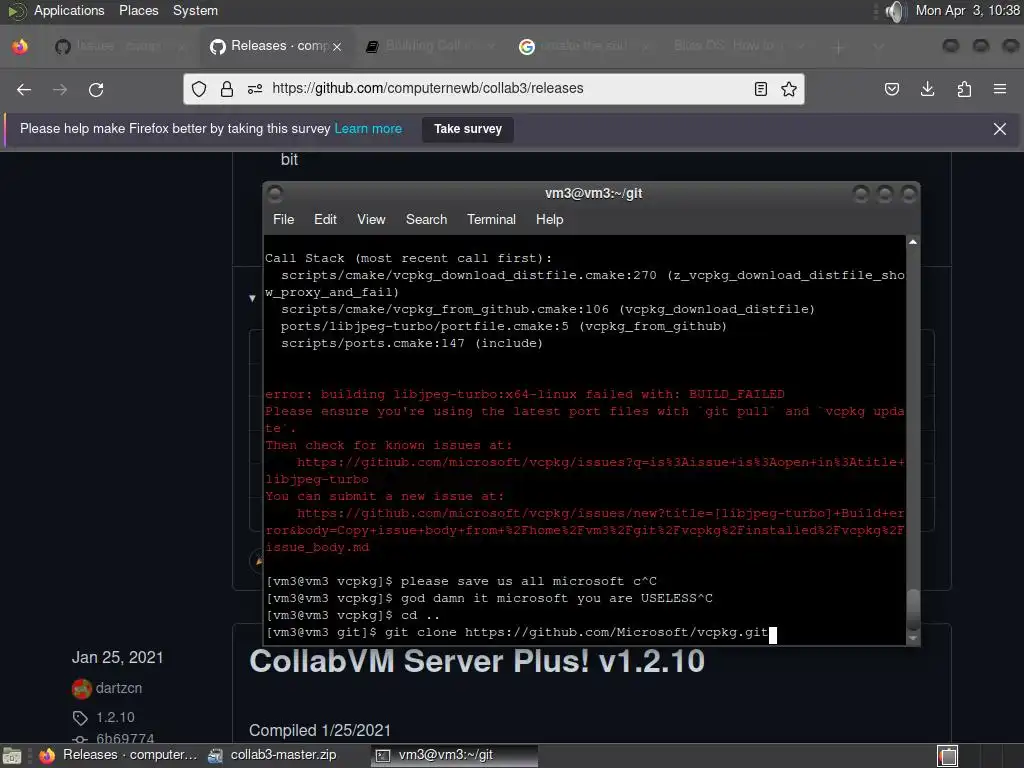
Task: Click the forward navigation arrow
Action: tap(60, 89)
